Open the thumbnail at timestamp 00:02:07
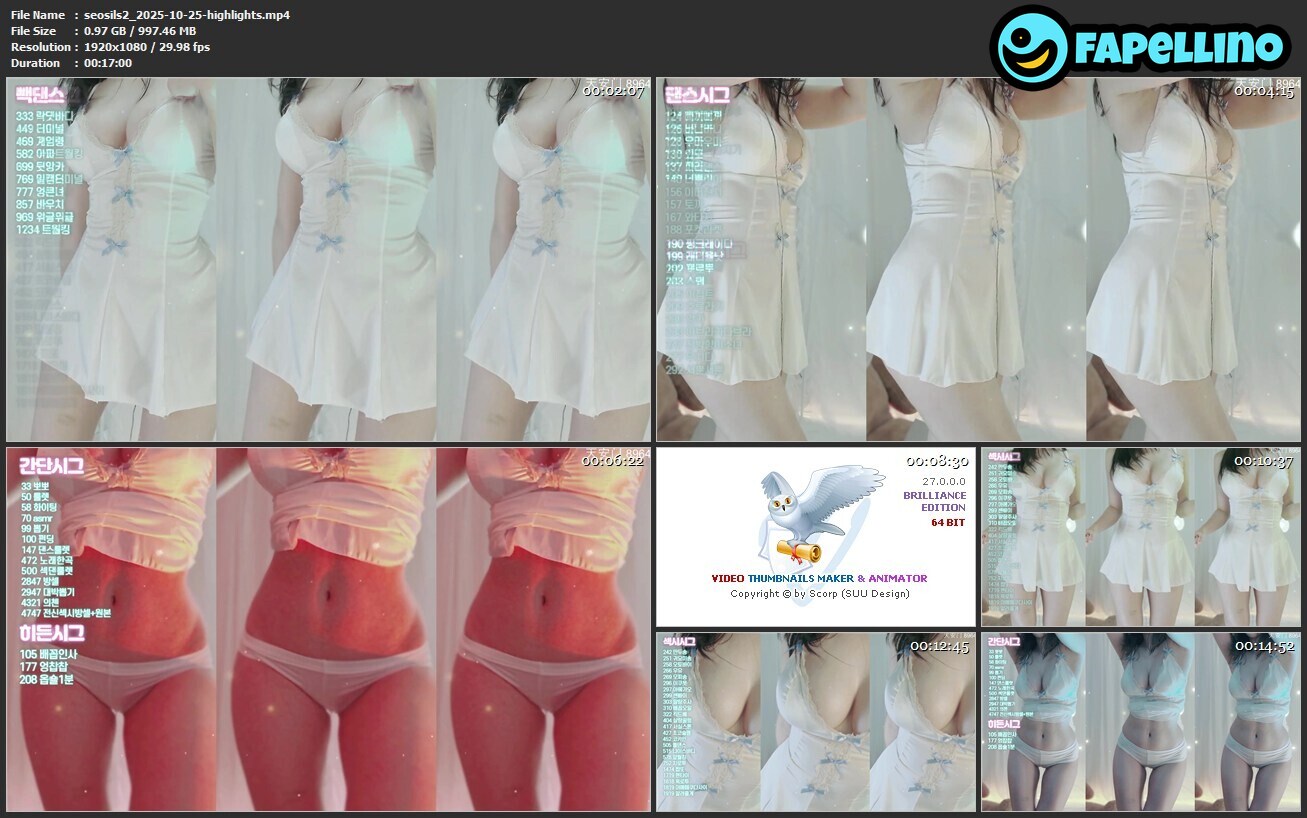Viewport: 1307px width, 818px height. click(328, 260)
